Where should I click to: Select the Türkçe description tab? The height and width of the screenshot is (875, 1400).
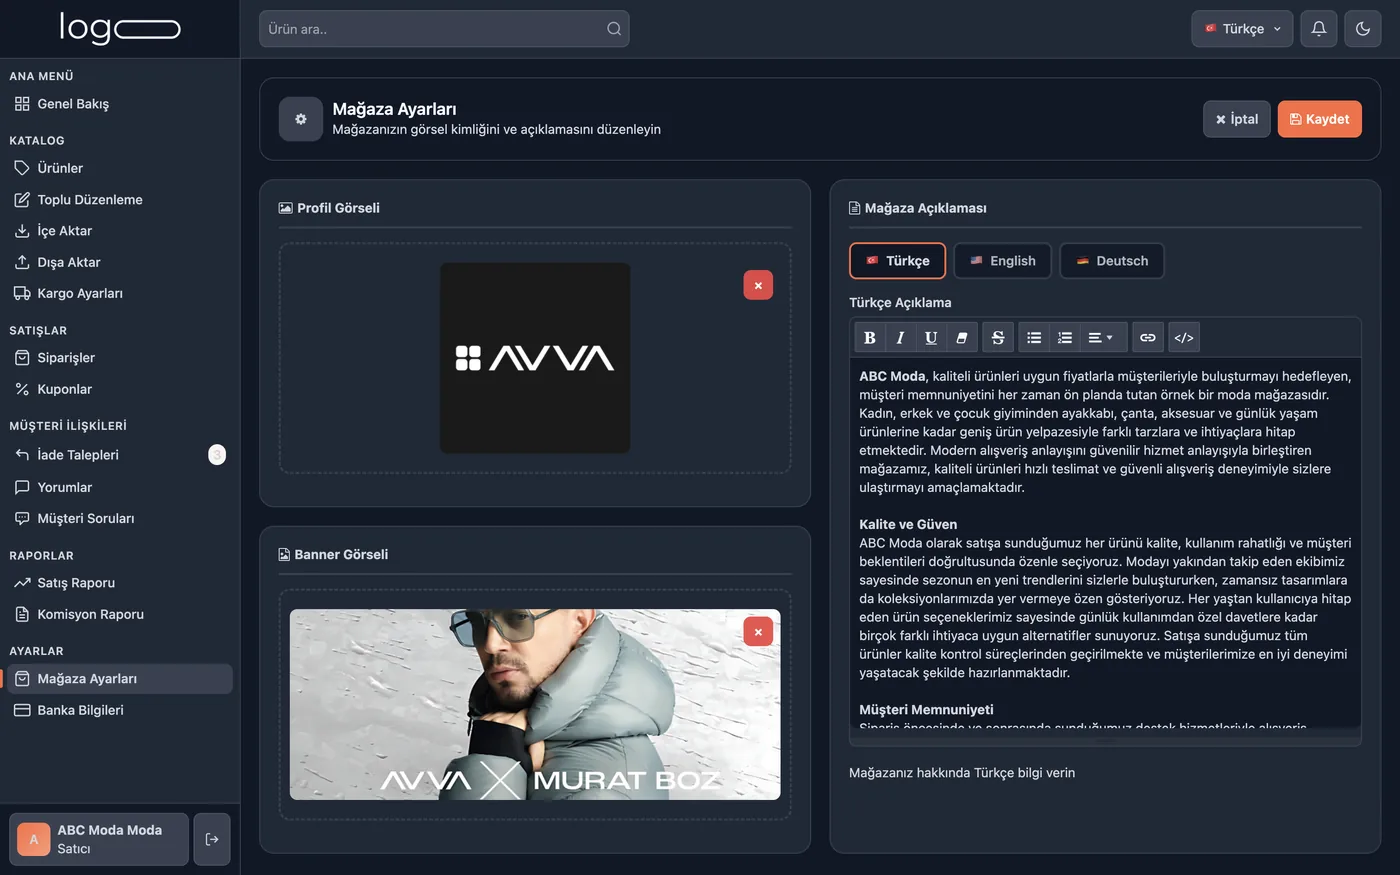click(x=897, y=261)
